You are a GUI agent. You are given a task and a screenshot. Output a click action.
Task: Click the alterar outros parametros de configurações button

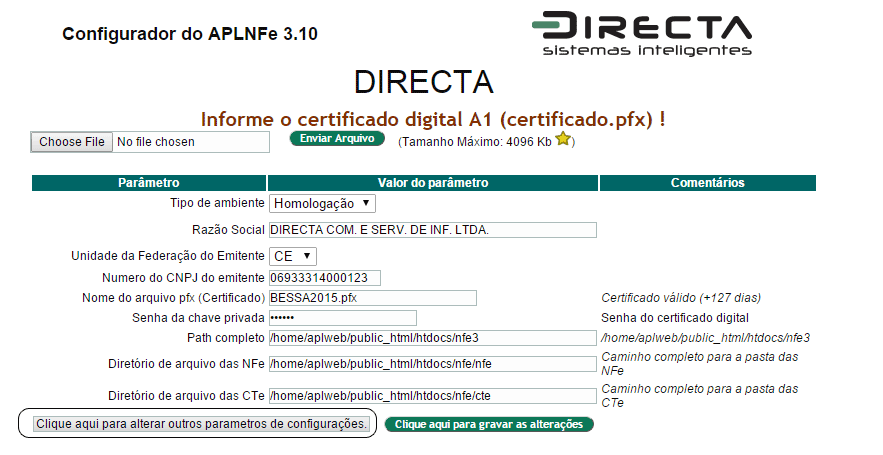[x=201, y=423]
